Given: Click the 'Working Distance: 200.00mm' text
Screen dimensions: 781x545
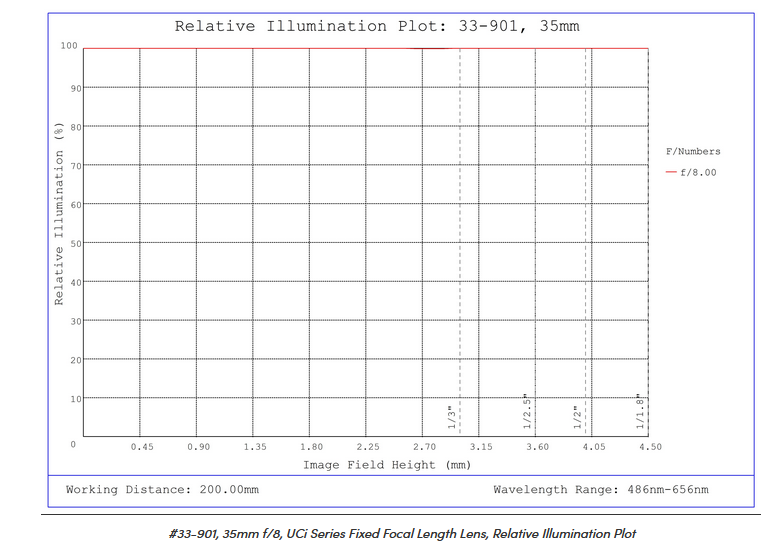Looking at the screenshot, I should coord(162,490).
